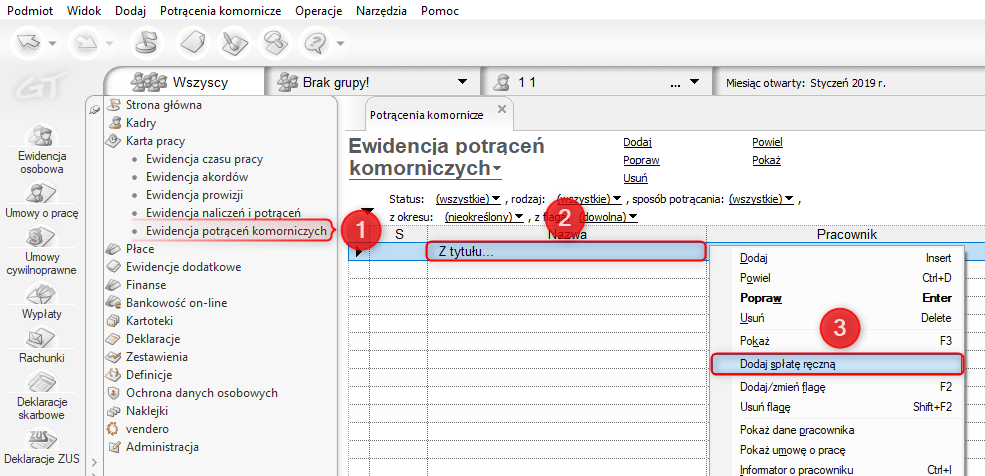
Task: Click the Powiel link above the list
Action: pos(768,143)
